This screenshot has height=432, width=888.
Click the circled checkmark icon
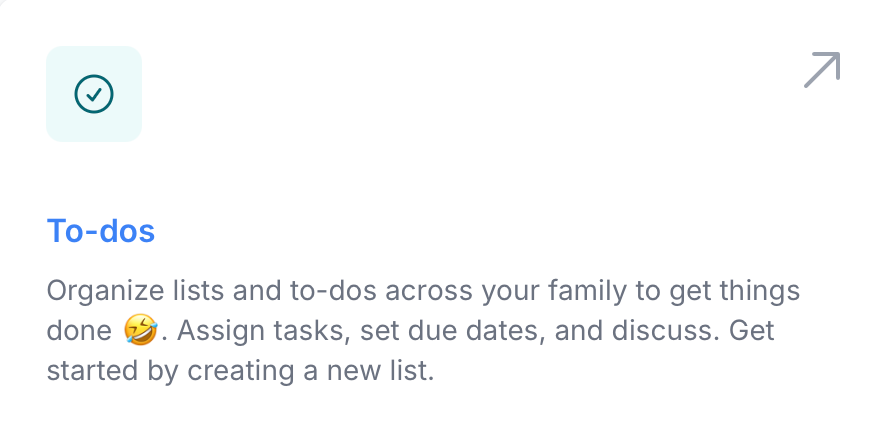point(94,94)
